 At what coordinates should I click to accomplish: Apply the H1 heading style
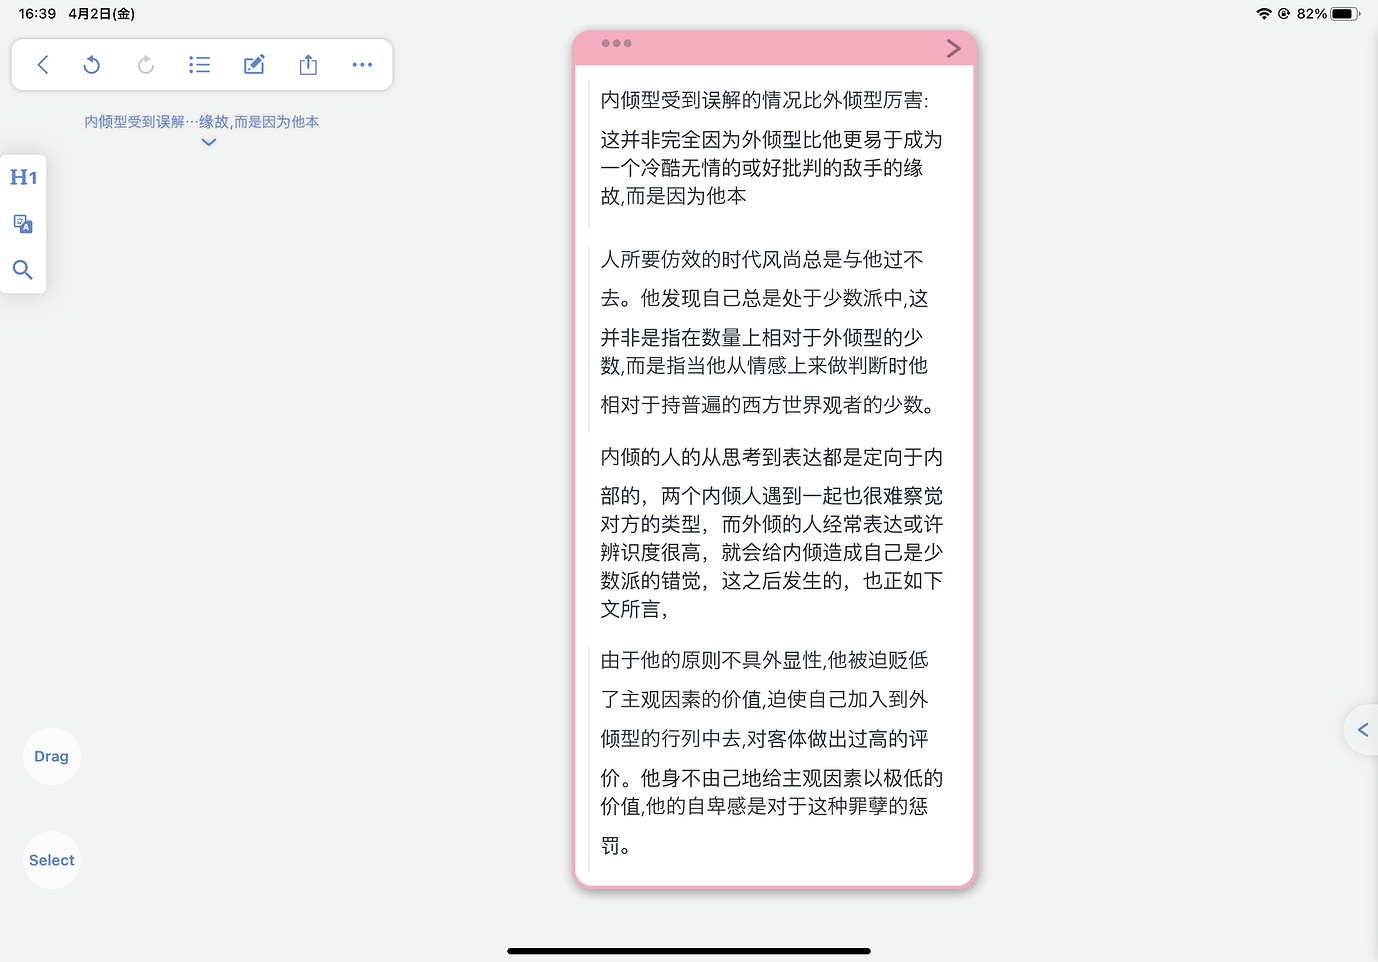(23, 177)
